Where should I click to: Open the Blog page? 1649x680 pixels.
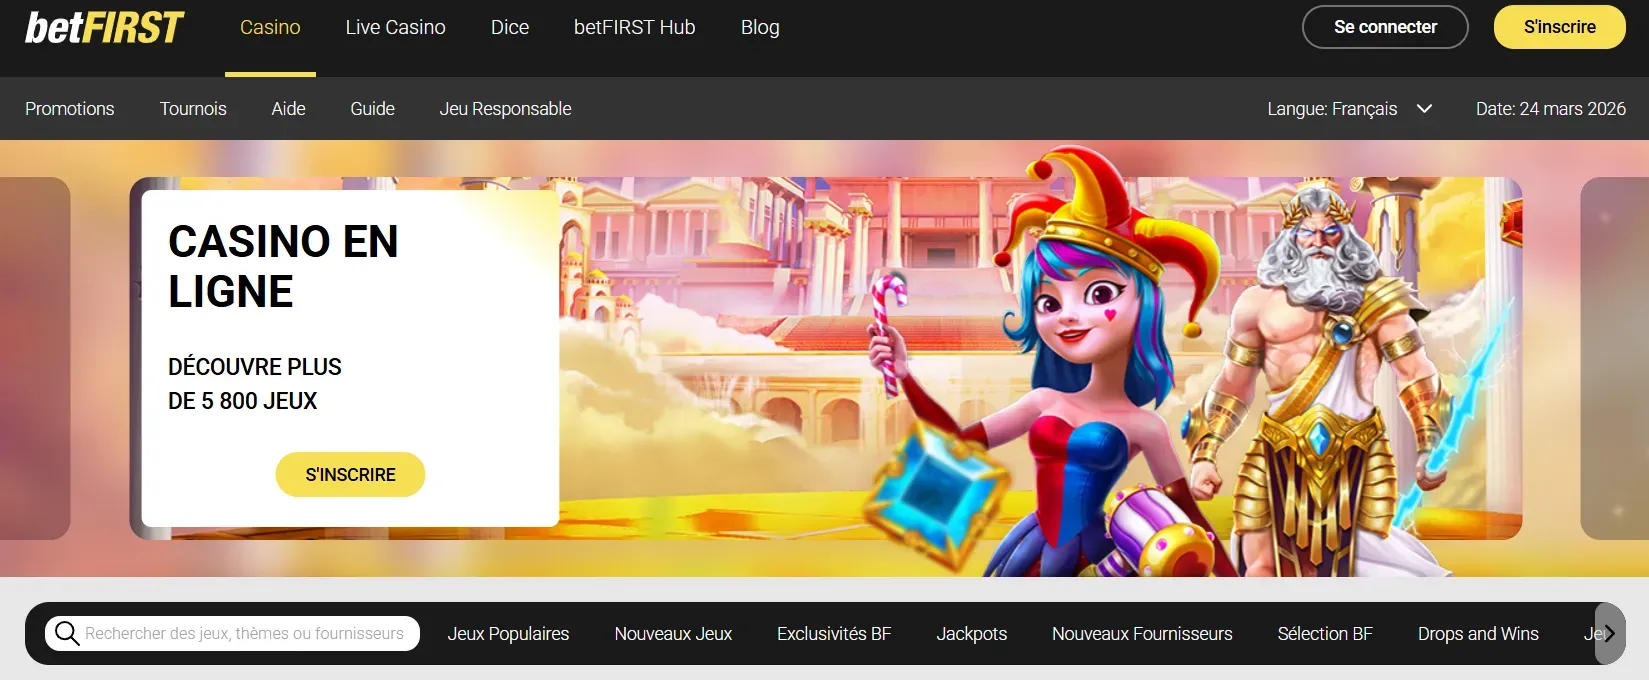[x=760, y=28]
